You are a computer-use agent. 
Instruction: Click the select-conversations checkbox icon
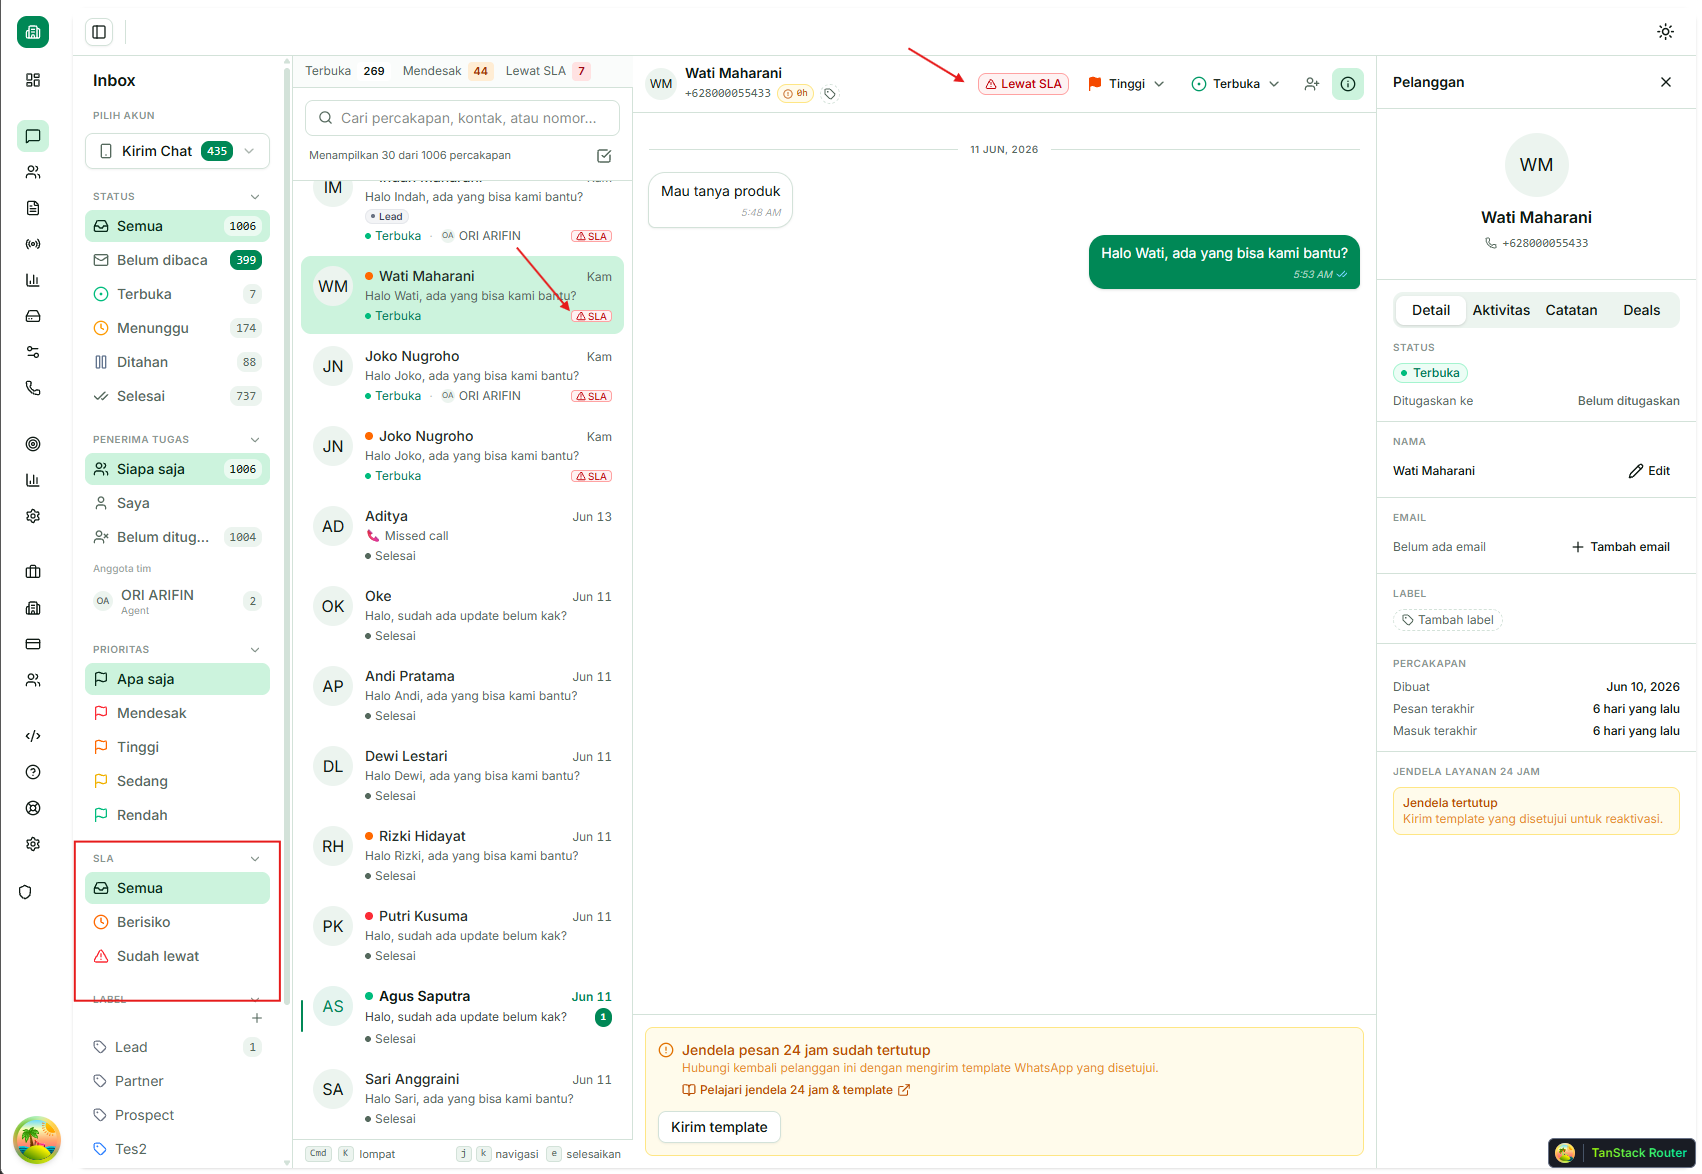604,156
